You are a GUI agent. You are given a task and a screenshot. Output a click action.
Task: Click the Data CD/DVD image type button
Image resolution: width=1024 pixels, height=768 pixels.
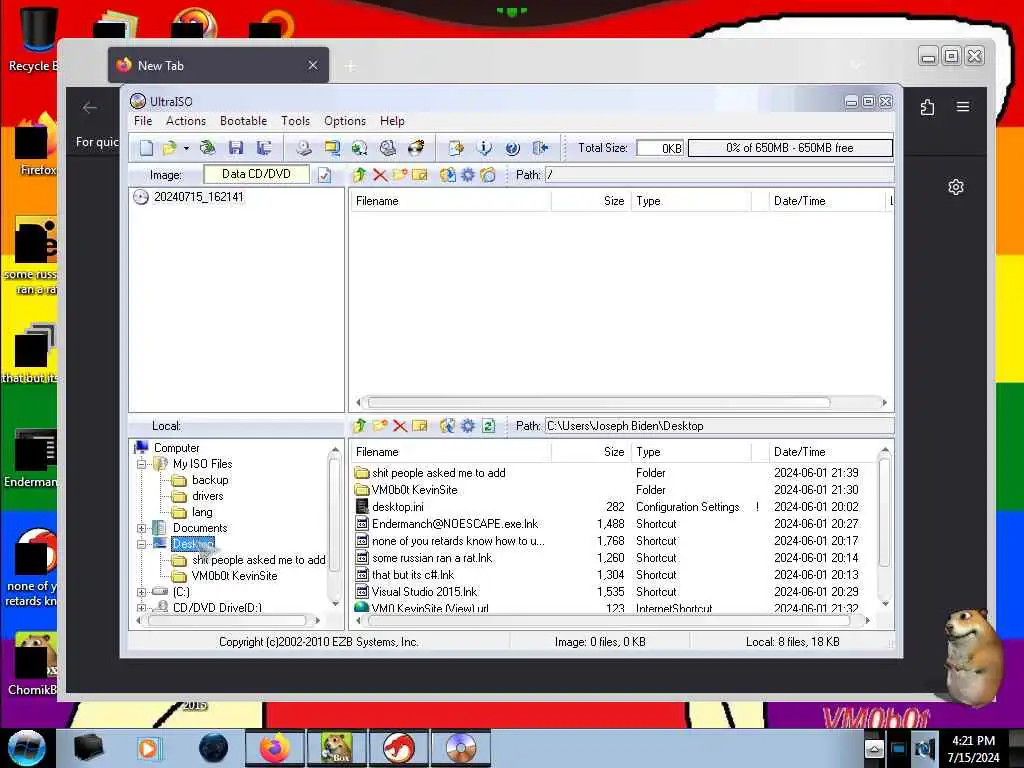[257, 174]
